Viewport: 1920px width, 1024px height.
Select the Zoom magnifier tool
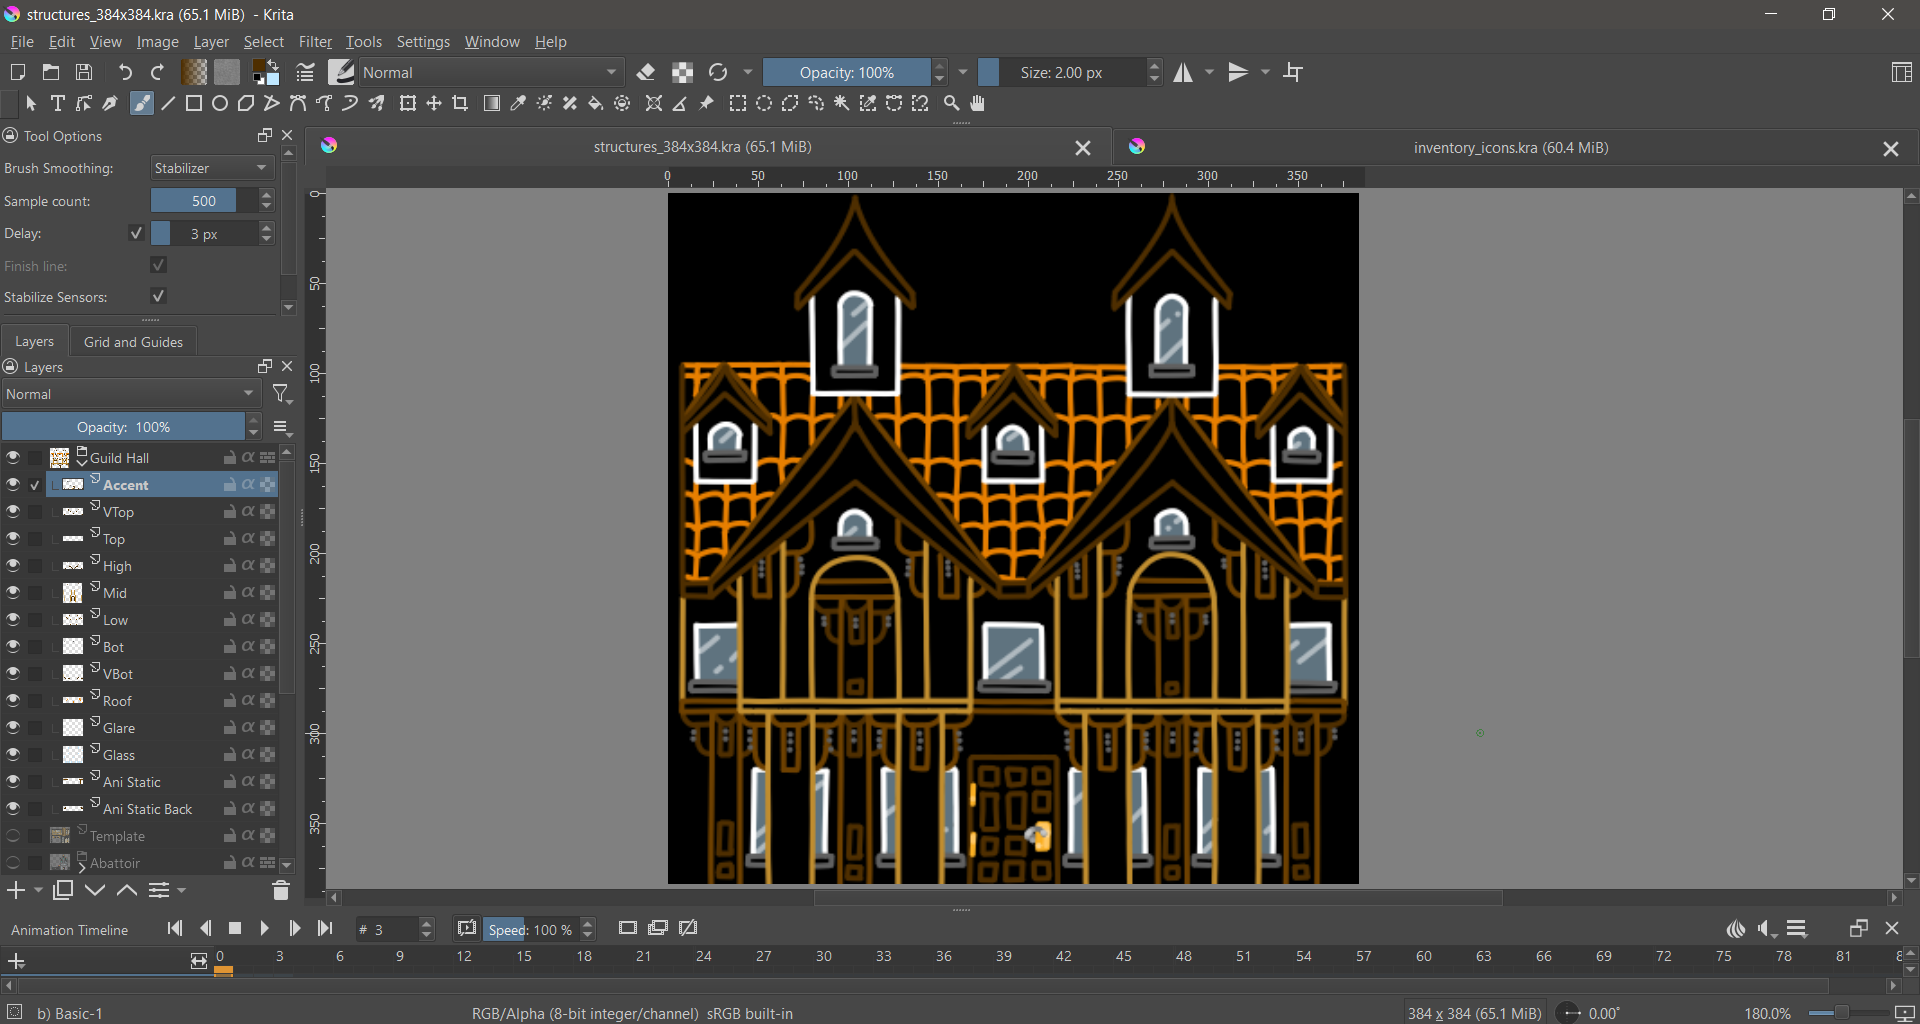952,104
